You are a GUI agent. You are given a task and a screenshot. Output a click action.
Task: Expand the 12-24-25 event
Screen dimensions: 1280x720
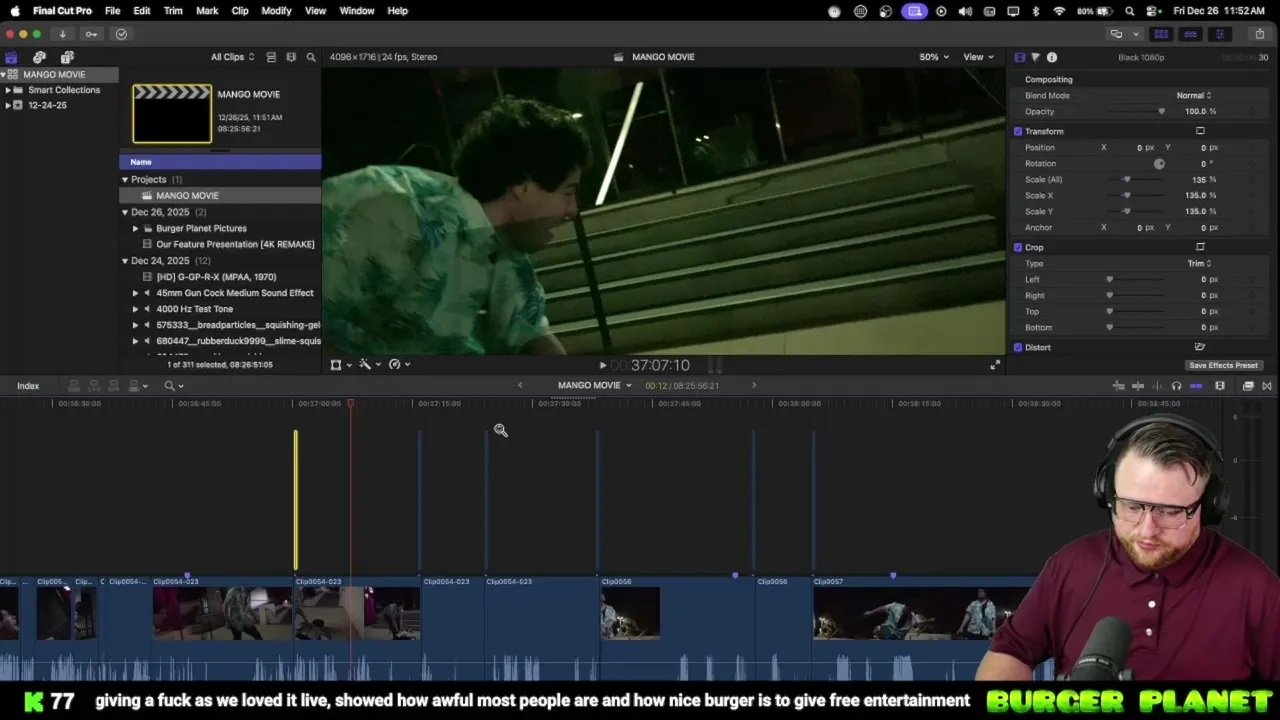pos(8,105)
